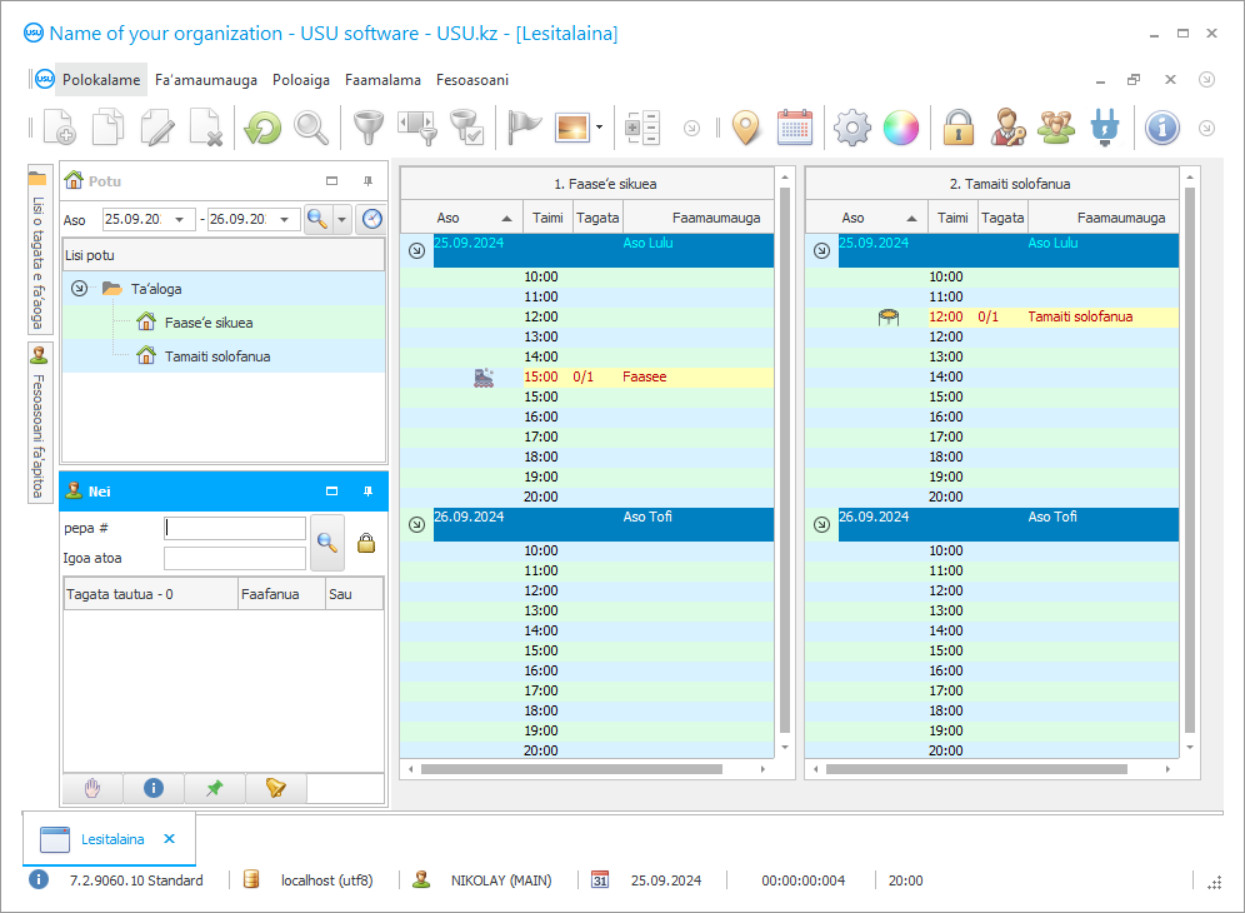Open the Fa'amaumauga menu
Viewport: 1245px width, 913px height.
click(x=206, y=80)
